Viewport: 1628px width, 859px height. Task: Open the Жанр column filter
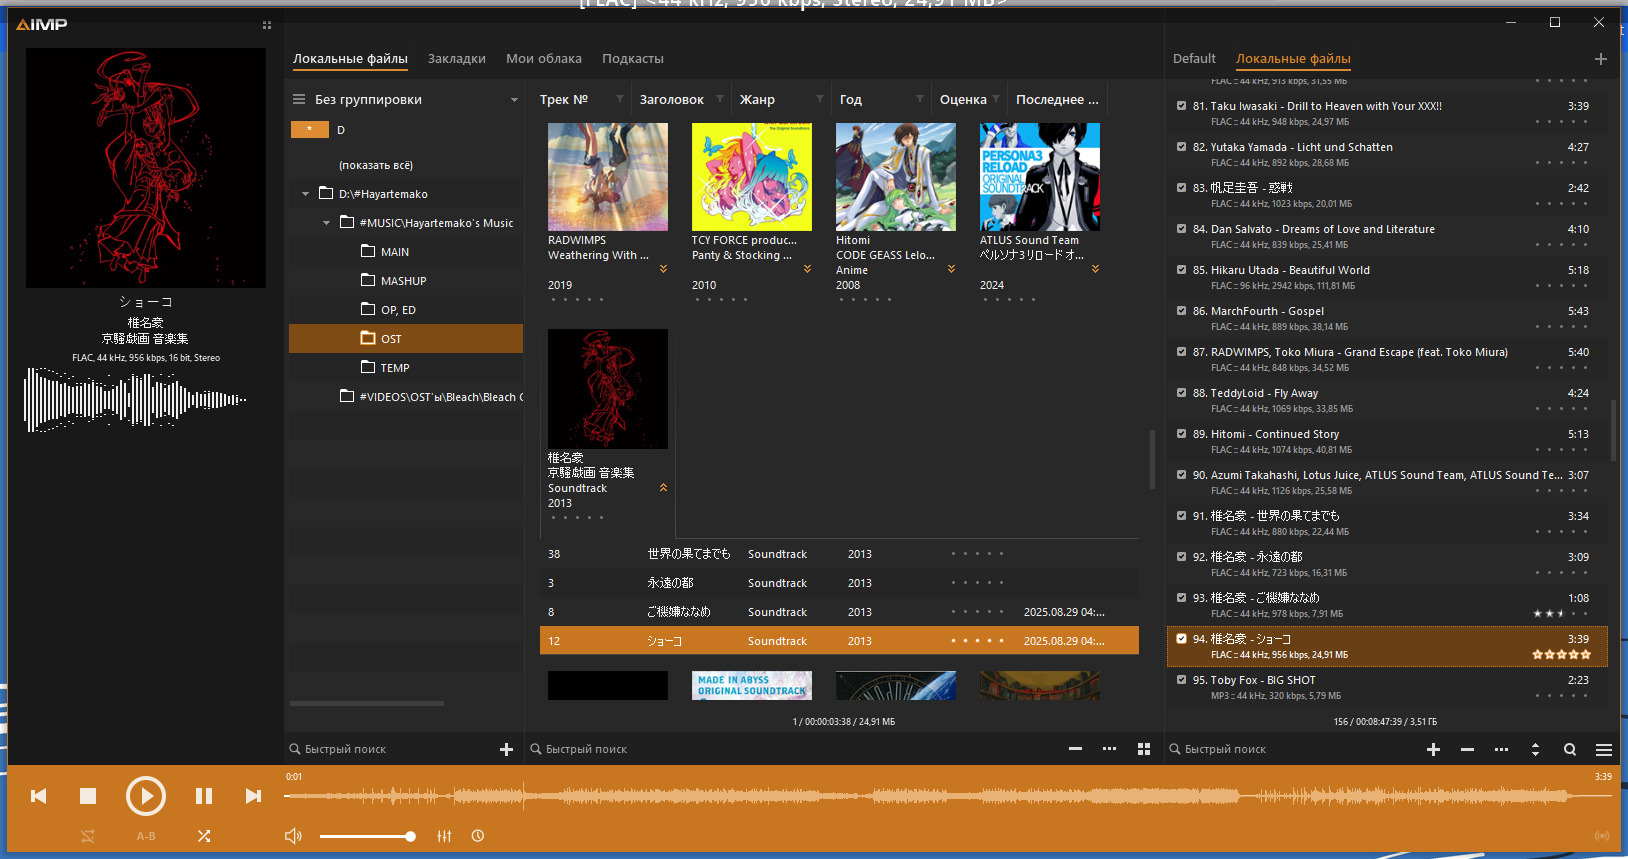pos(820,99)
